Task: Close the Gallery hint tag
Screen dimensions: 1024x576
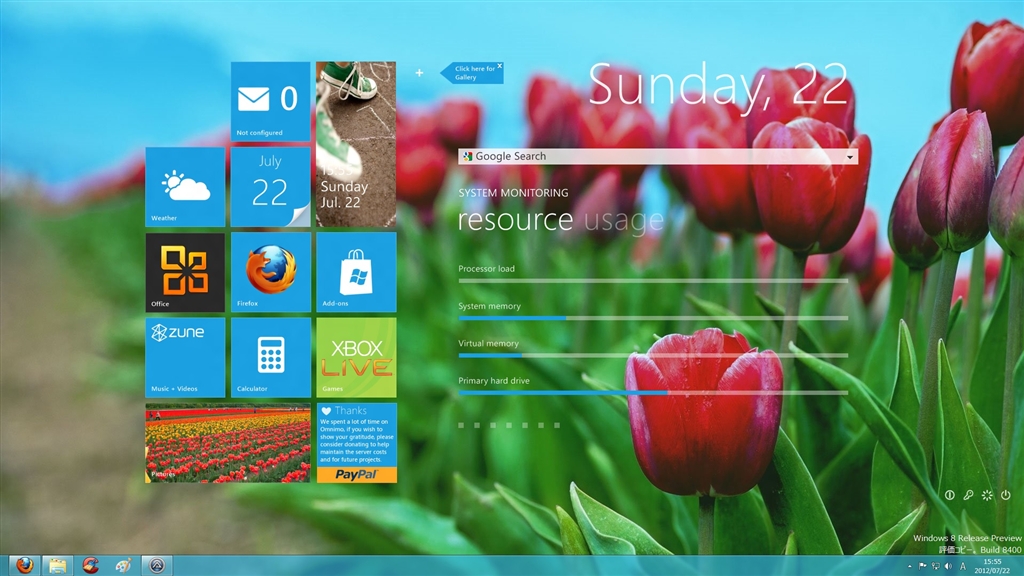Action: click(x=500, y=66)
